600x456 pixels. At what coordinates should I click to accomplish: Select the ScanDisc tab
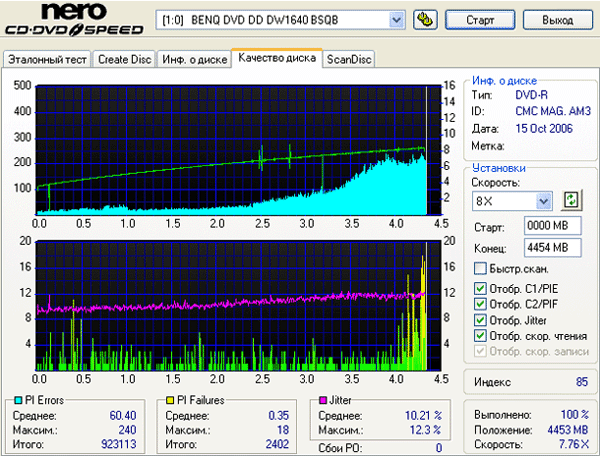click(349, 59)
